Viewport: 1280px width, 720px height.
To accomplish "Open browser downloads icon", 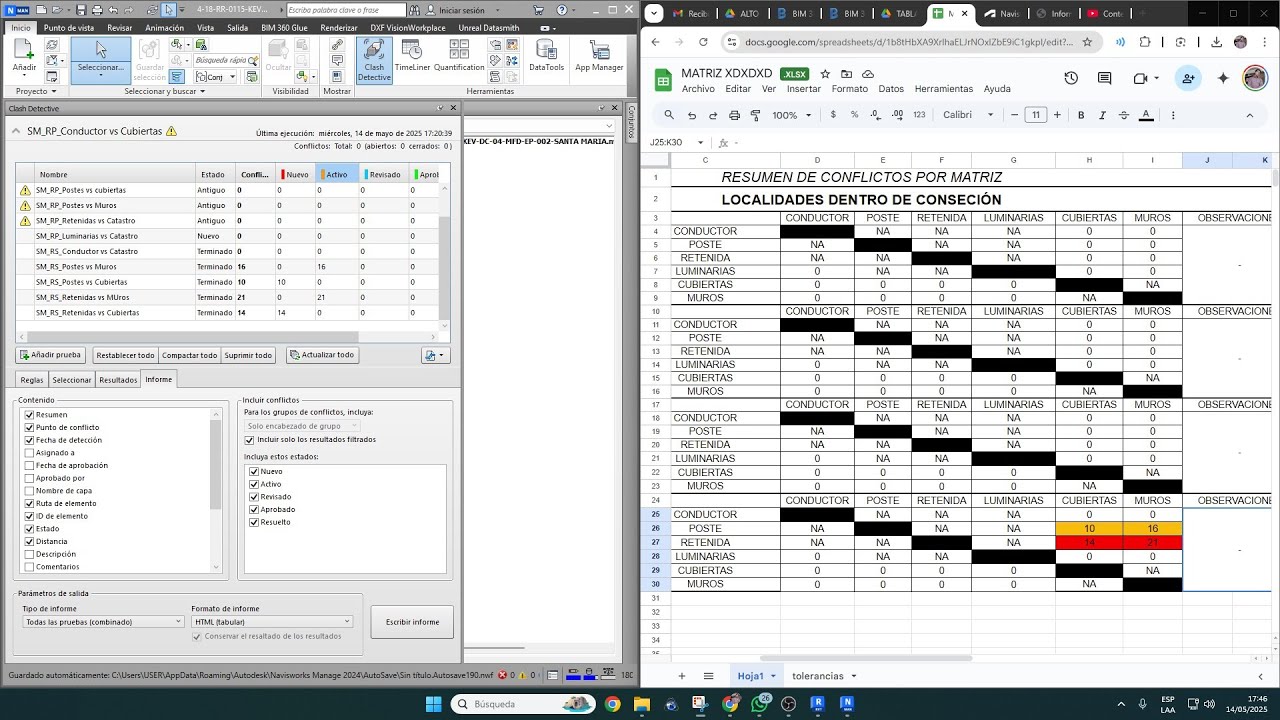I will [x=1216, y=42].
